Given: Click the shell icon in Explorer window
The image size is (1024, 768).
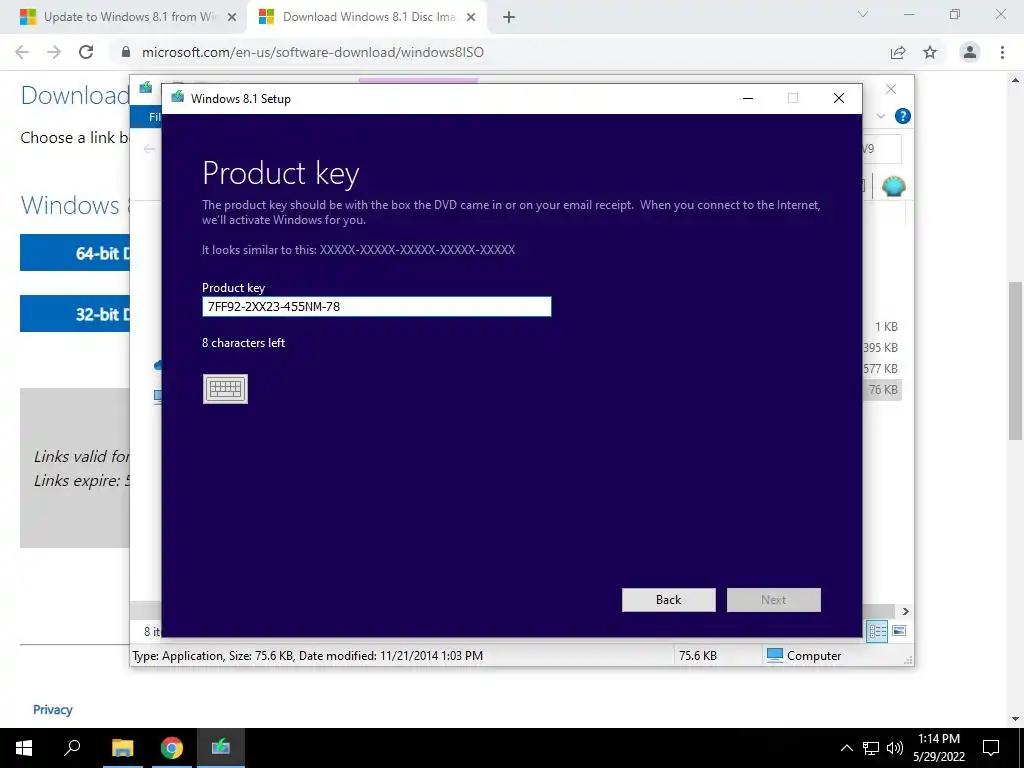Looking at the screenshot, I should [893, 187].
